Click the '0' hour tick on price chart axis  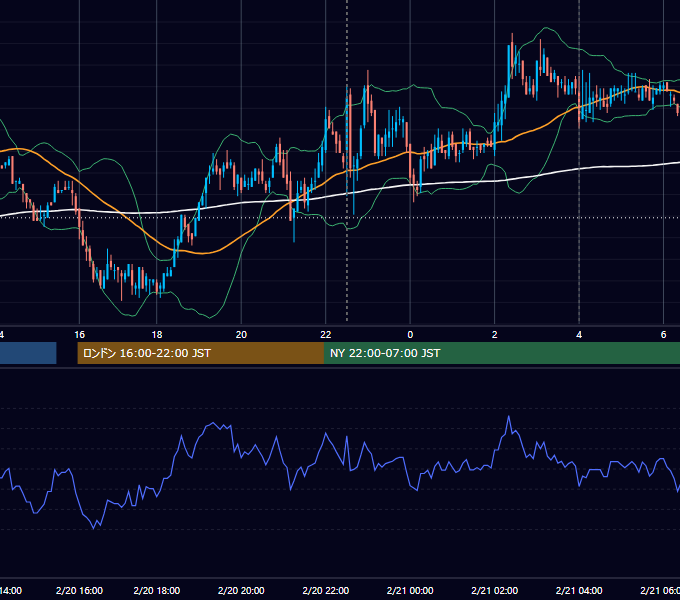pos(410,335)
